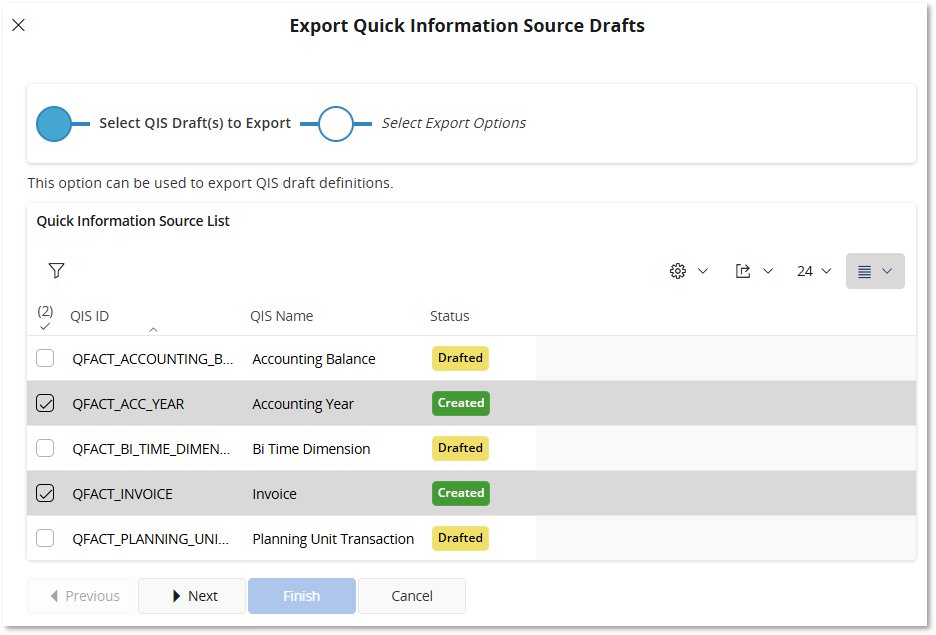
Task: Go to Select Export Options step label
Action: tap(454, 123)
